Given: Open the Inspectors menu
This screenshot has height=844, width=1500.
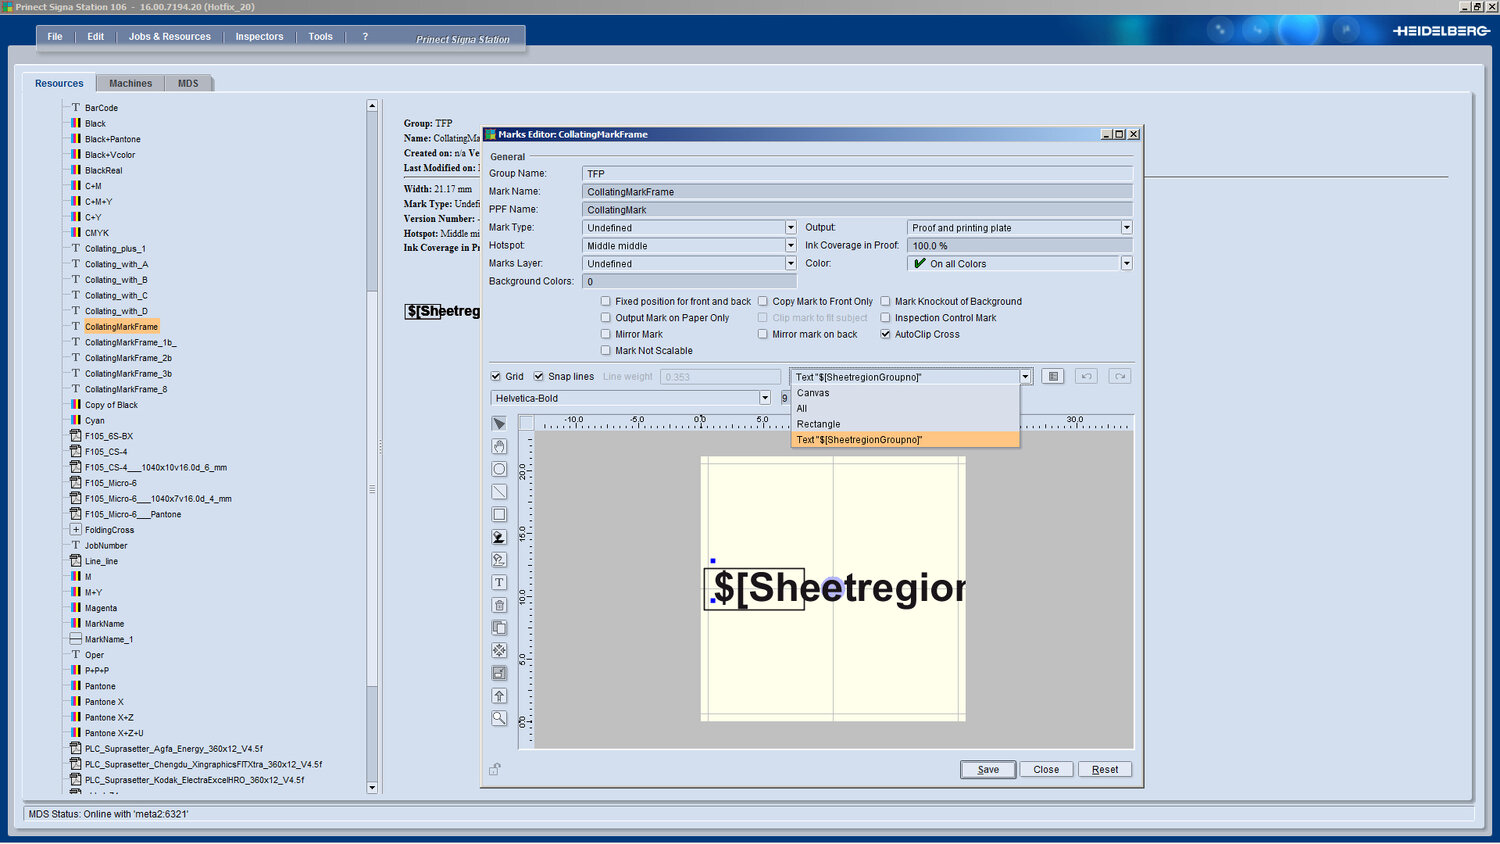Looking at the screenshot, I should point(259,37).
